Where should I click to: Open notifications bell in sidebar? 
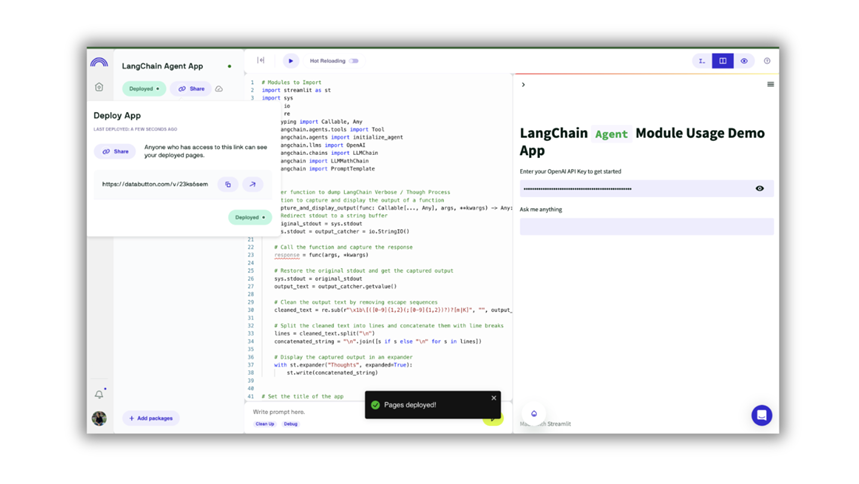(x=99, y=394)
